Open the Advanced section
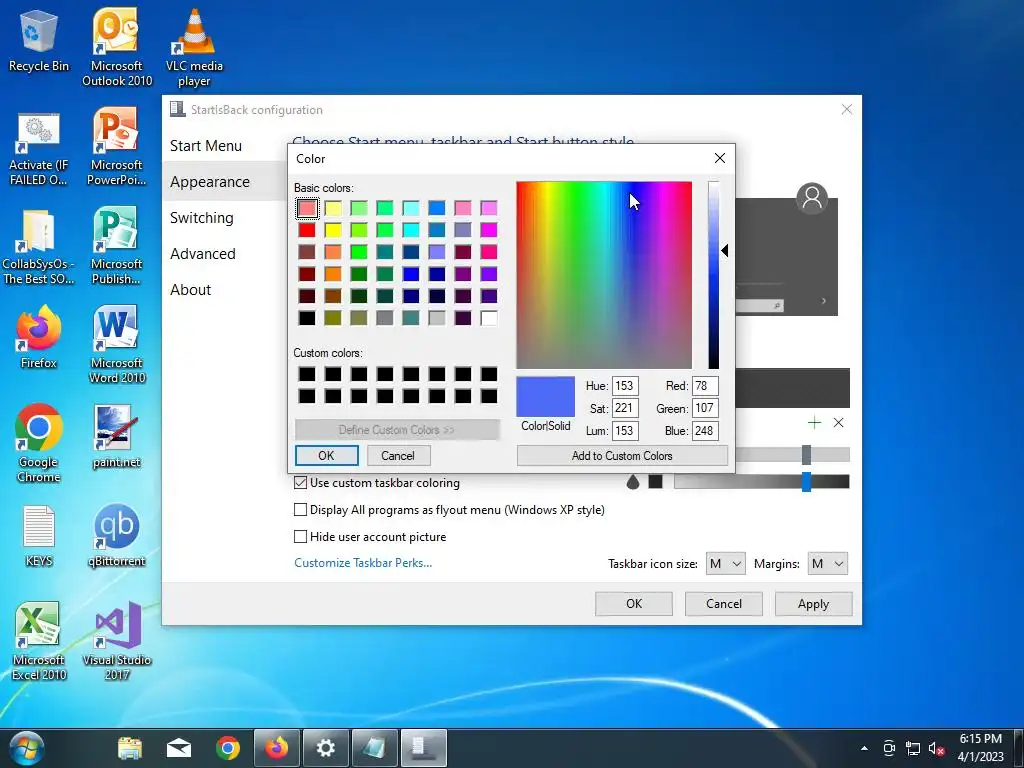1024x768 pixels. click(203, 253)
